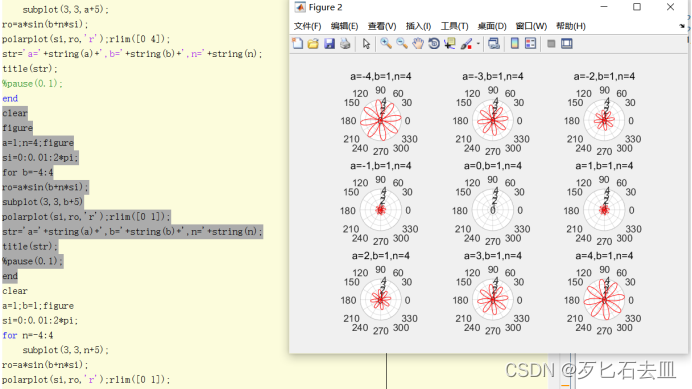Toggle the Data Cursor tool
Viewport: 692px width, 389px height.
coord(450,43)
